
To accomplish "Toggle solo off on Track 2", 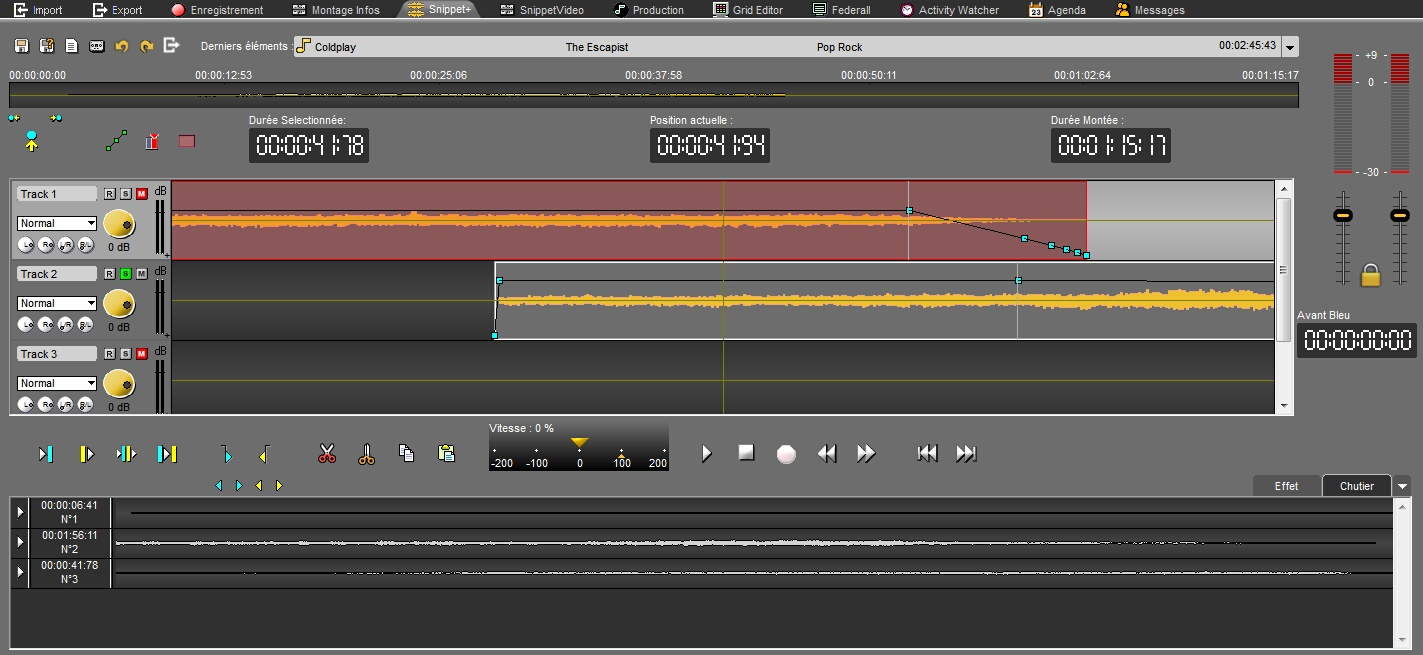I will (126, 274).
